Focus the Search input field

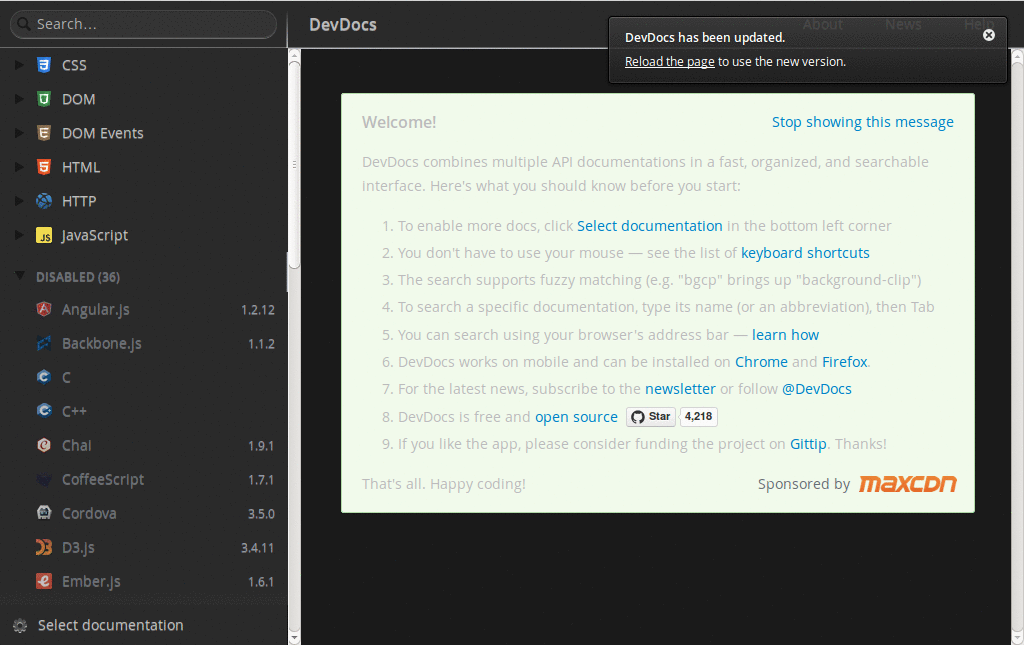[x=144, y=24]
